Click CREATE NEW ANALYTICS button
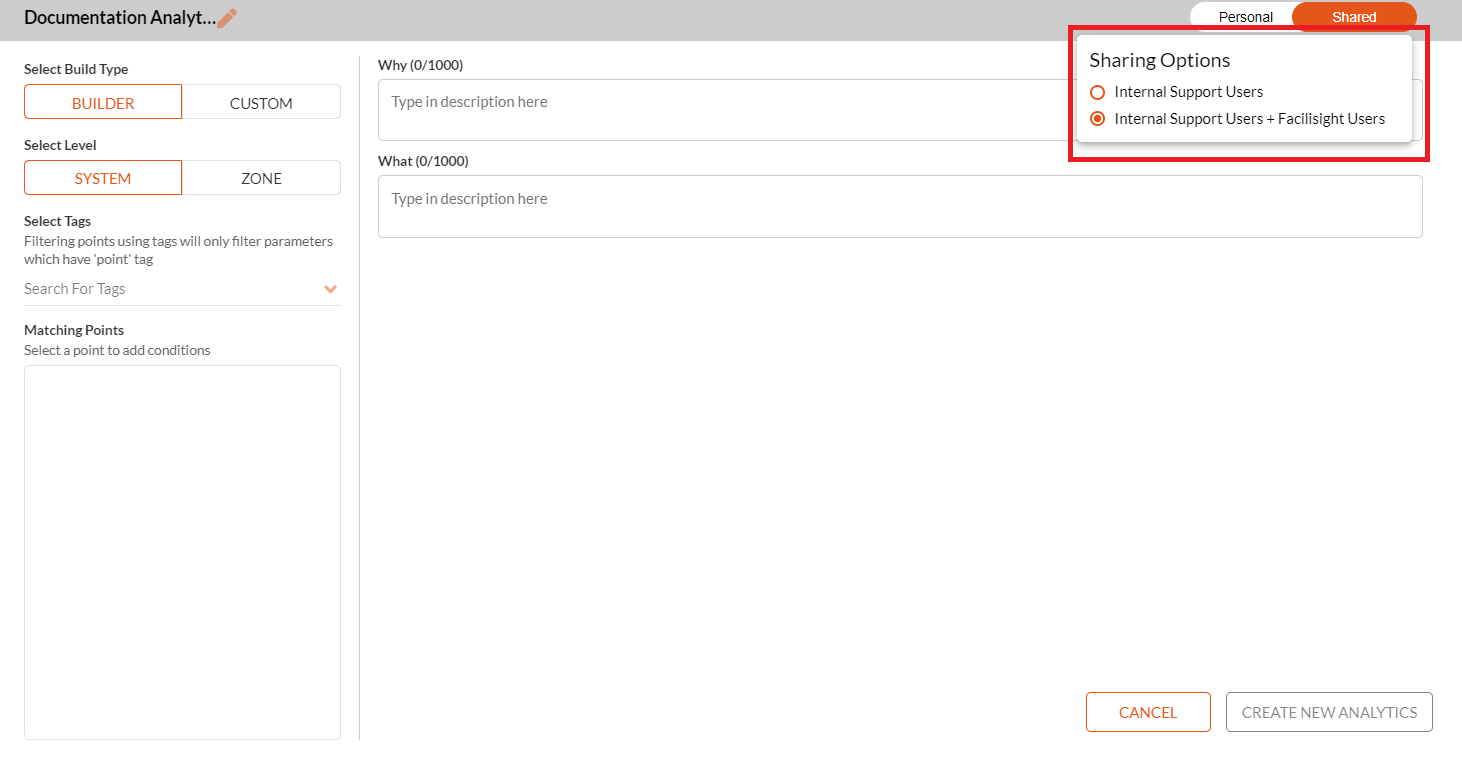 1329,712
